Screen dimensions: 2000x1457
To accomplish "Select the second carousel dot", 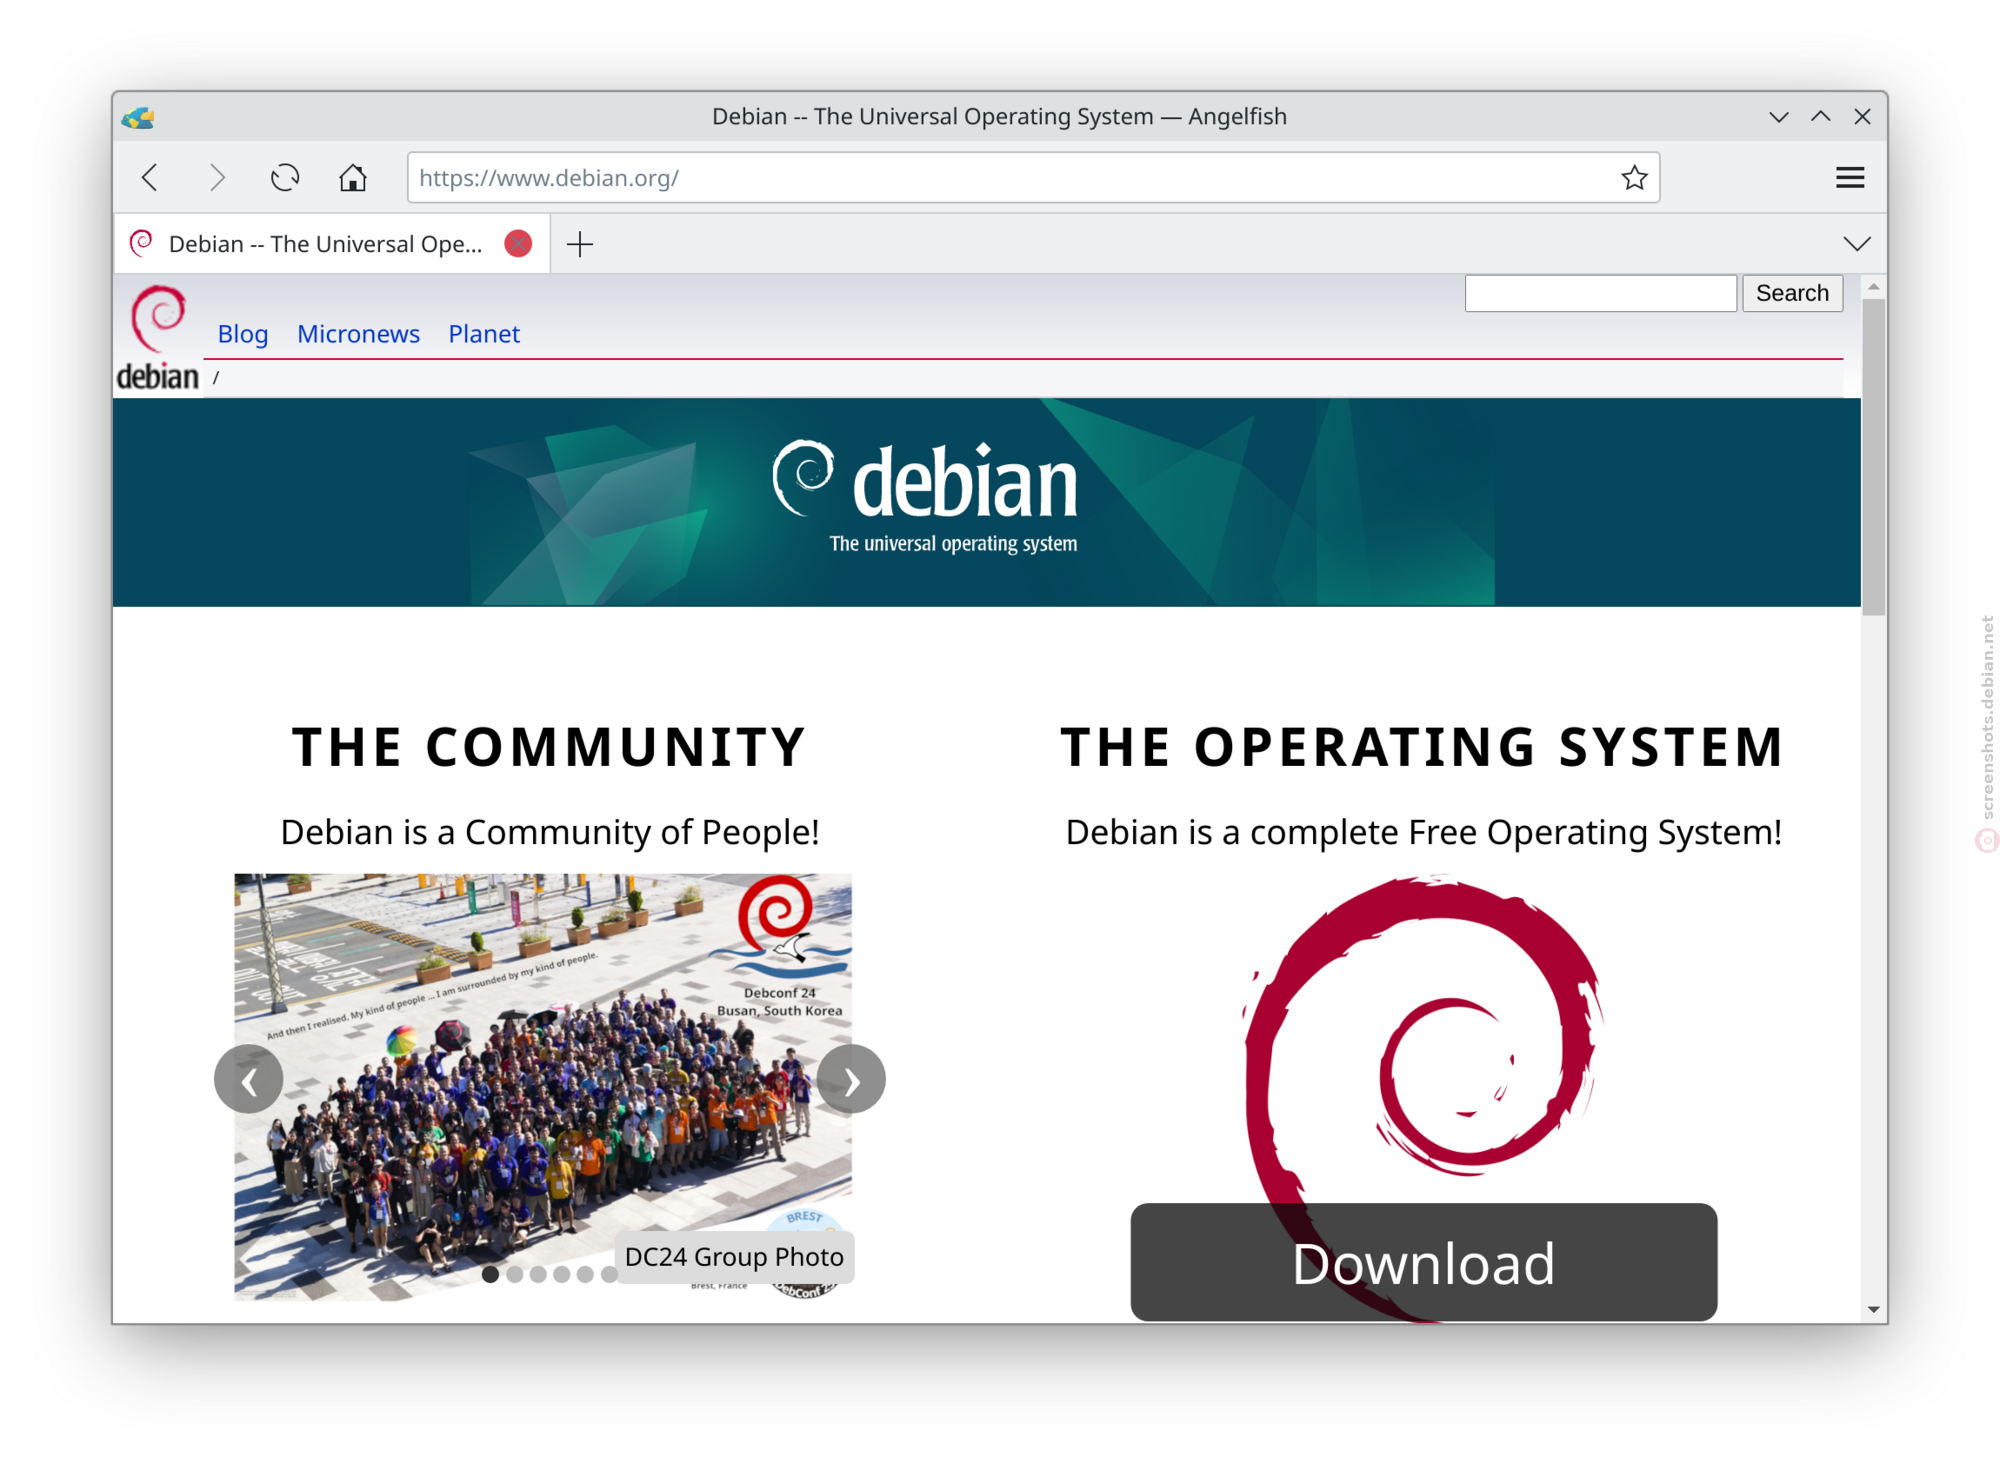I will click(x=514, y=1274).
